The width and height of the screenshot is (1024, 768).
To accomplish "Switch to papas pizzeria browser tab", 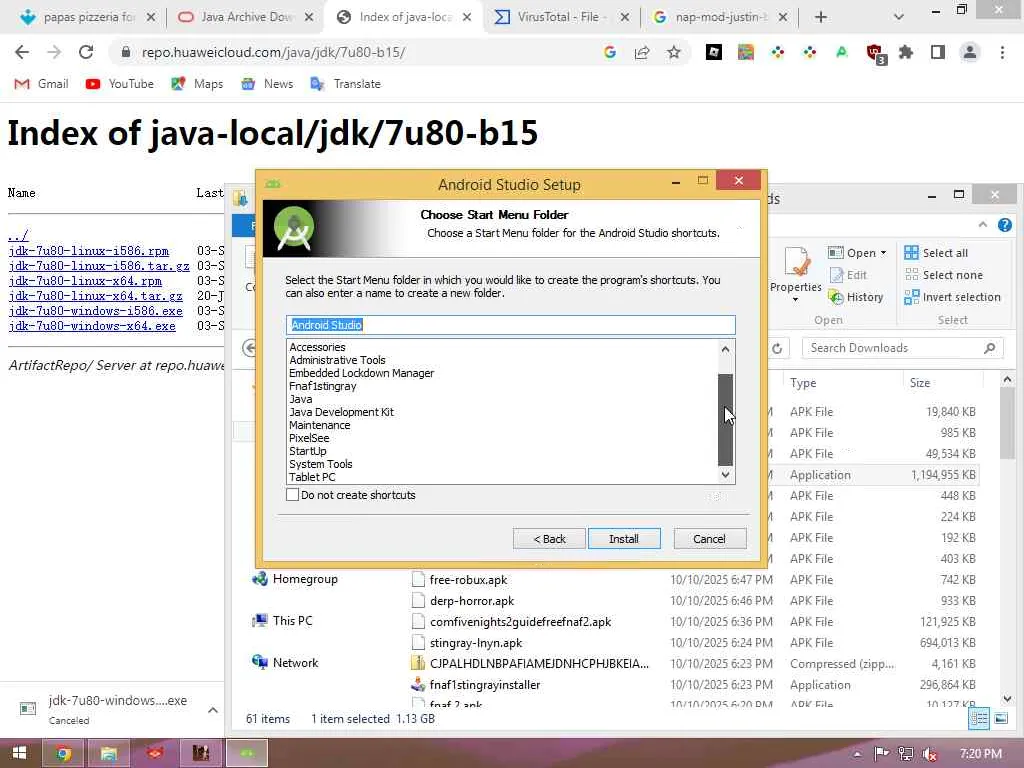I will 88,17.
